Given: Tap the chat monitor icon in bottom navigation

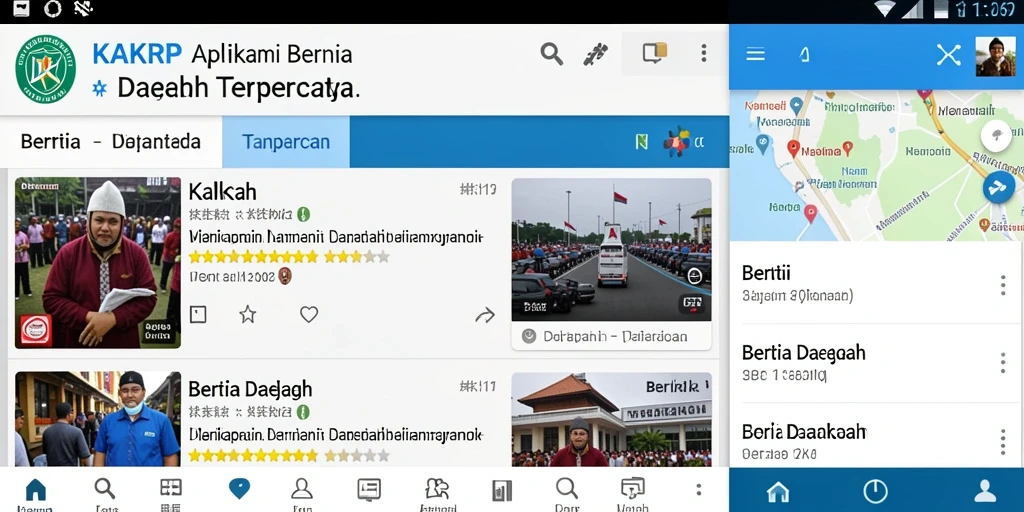Looking at the screenshot, I should [x=632, y=489].
